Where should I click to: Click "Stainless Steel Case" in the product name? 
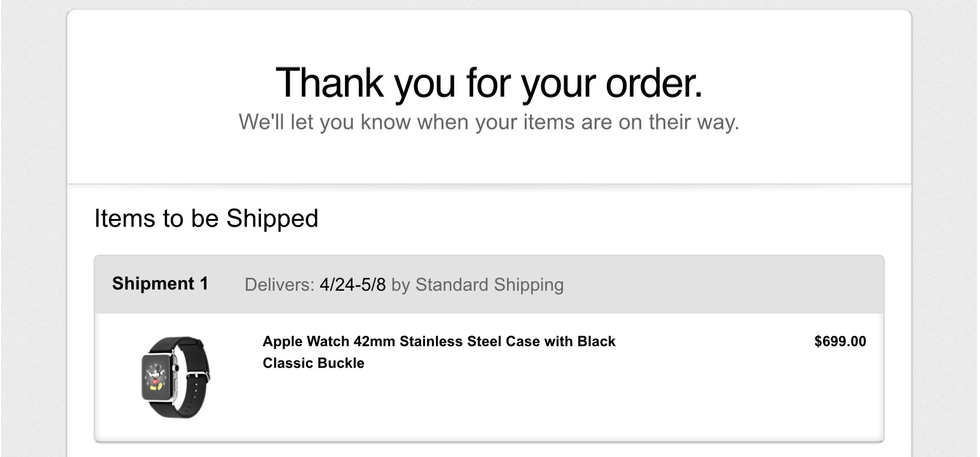(x=472, y=341)
